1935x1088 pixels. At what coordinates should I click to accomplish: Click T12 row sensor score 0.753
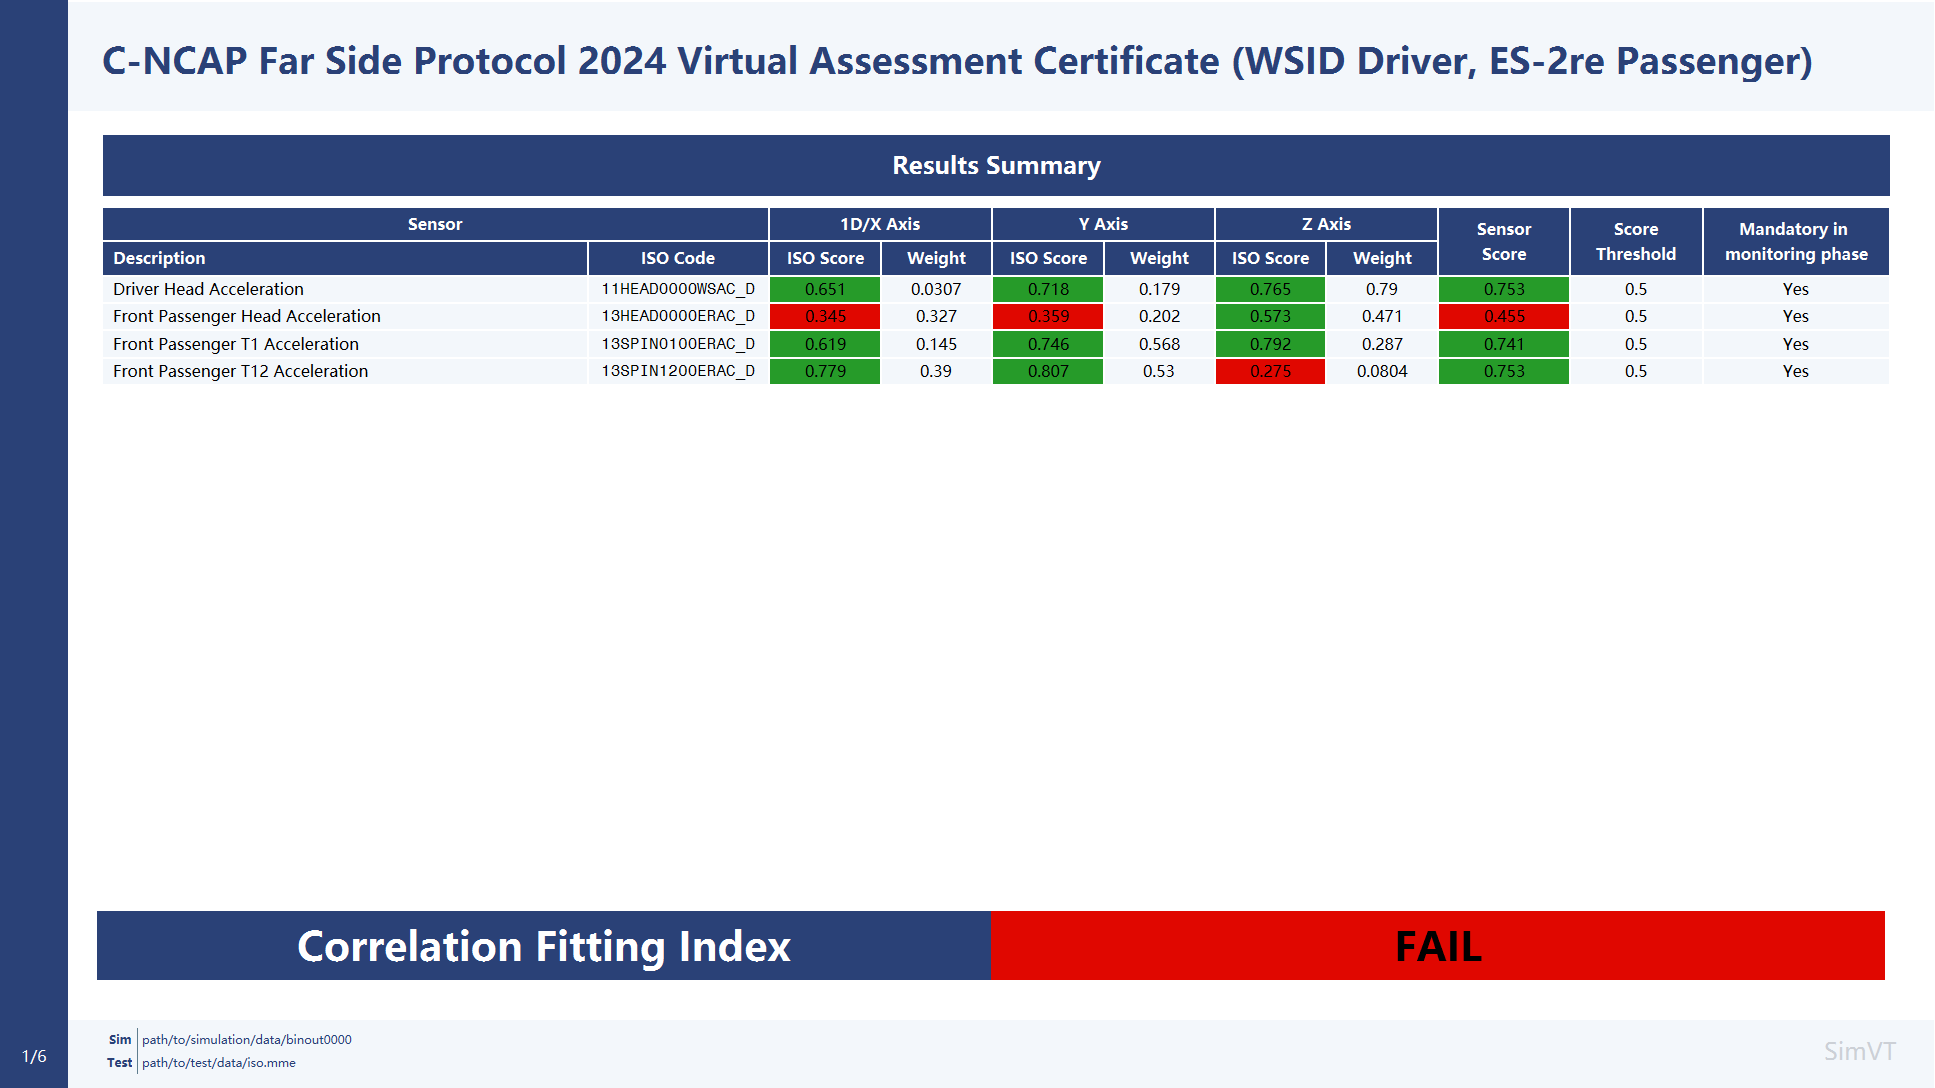pos(1504,371)
